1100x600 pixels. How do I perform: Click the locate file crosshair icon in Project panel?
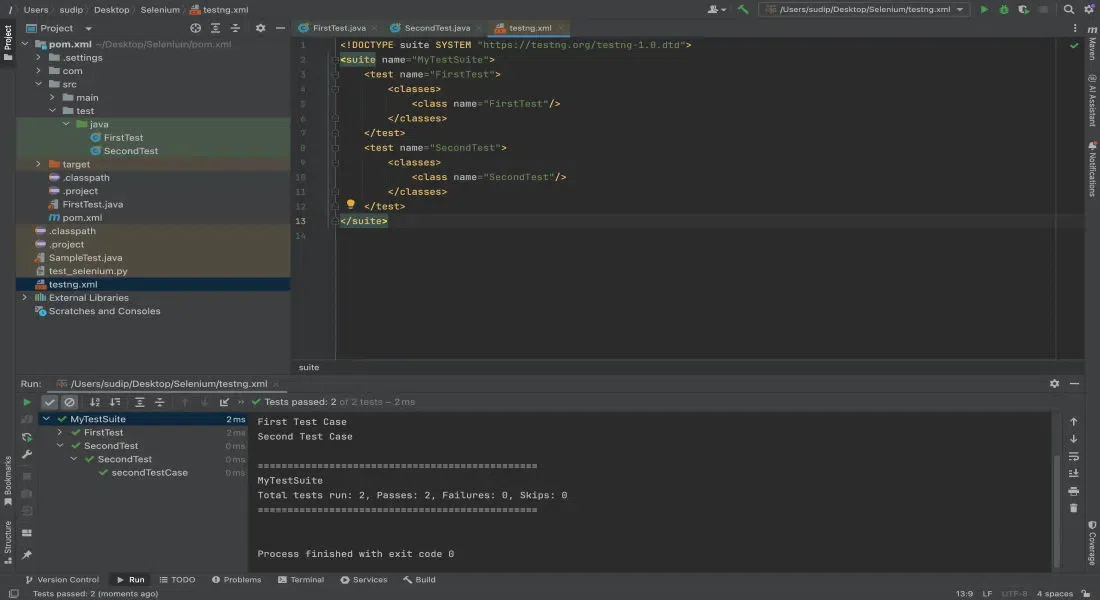click(195, 29)
